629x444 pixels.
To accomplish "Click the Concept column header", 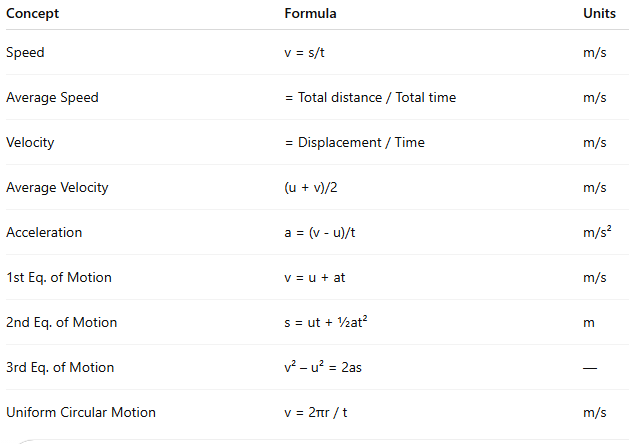I will coord(32,14).
